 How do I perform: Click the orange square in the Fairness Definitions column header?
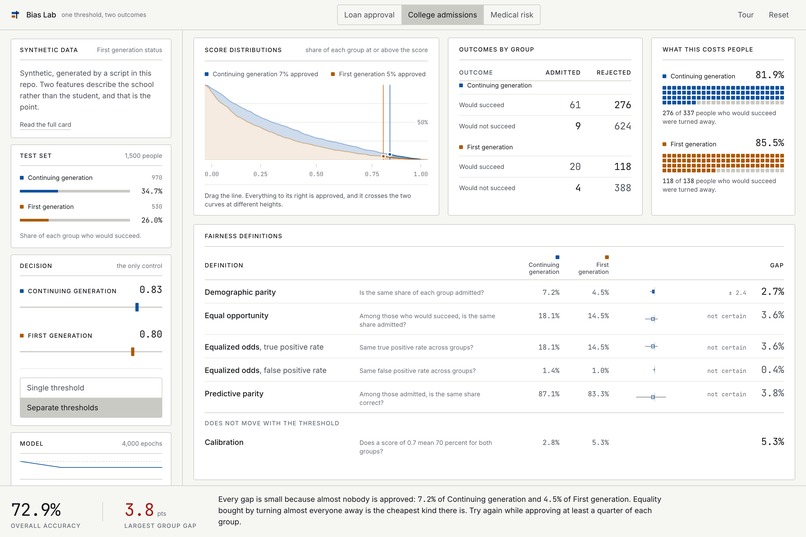[607, 257]
